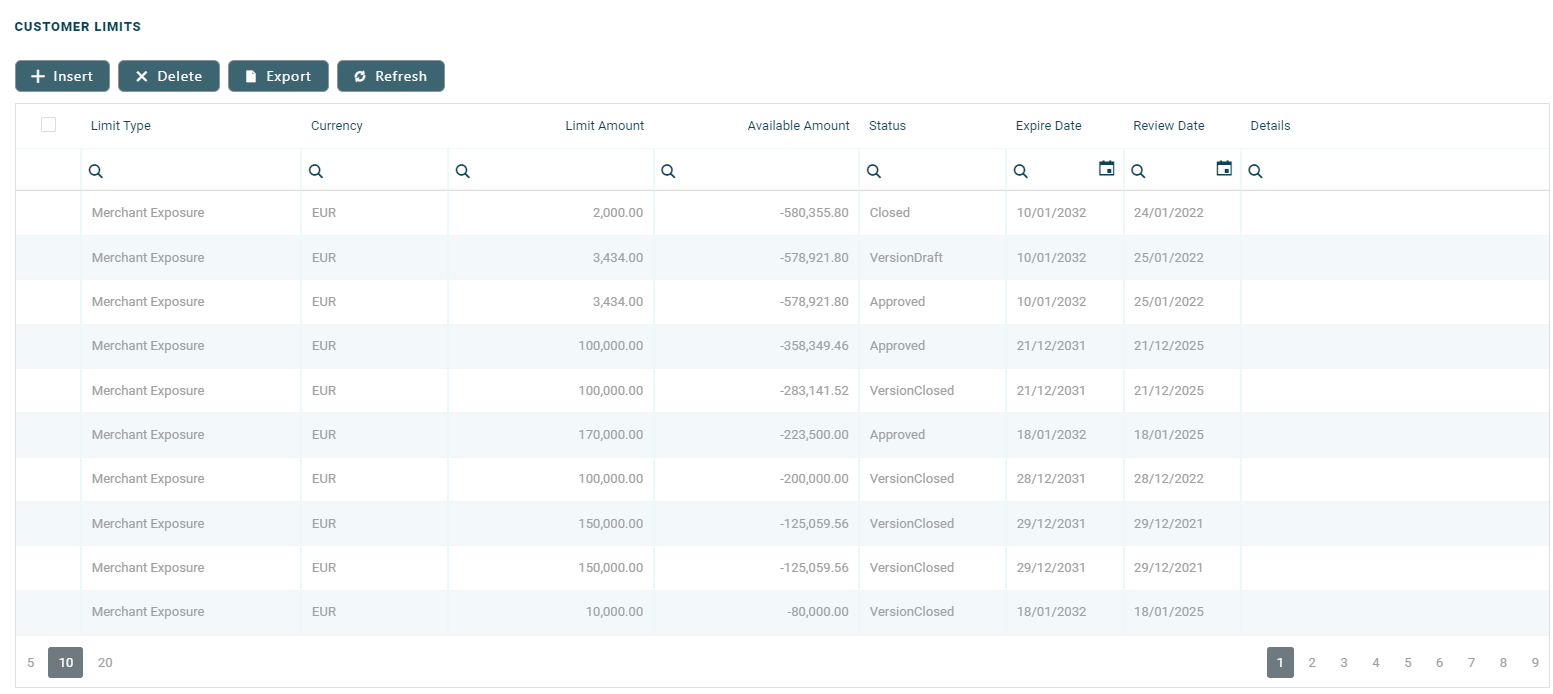Click the search icon under Currency column

[316, 172]
